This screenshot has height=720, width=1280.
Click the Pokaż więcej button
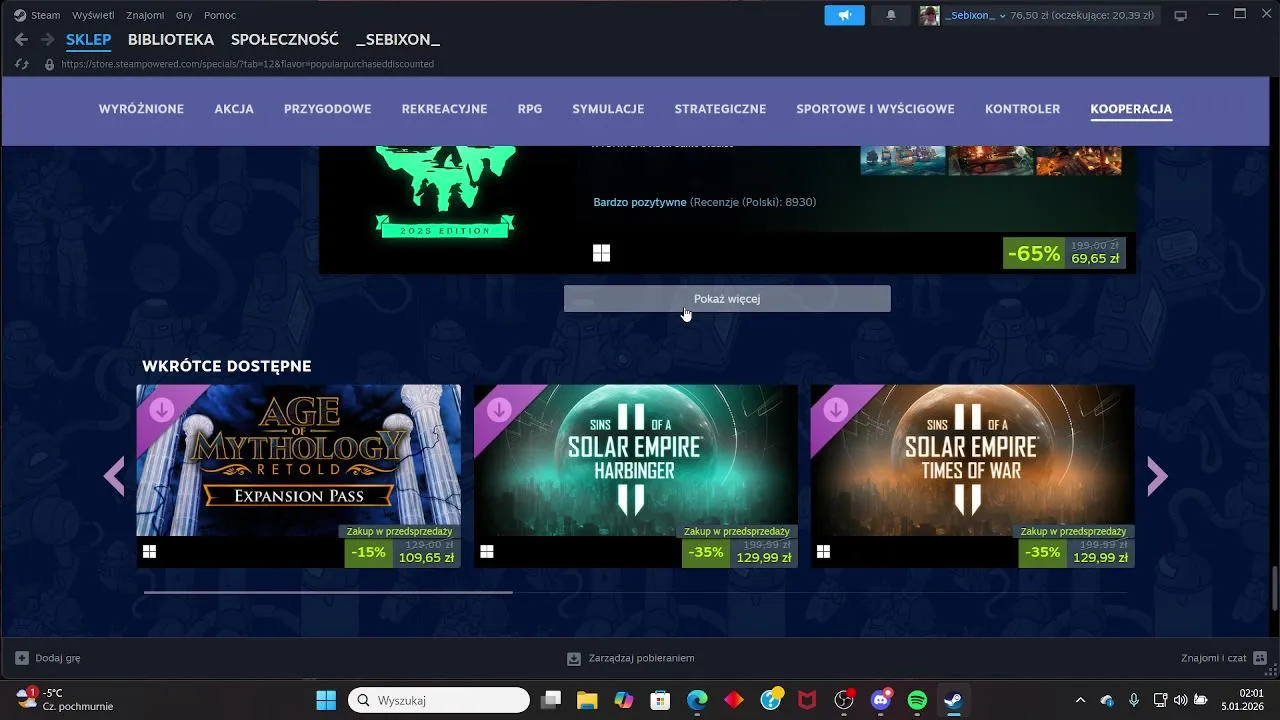(727, 298)
